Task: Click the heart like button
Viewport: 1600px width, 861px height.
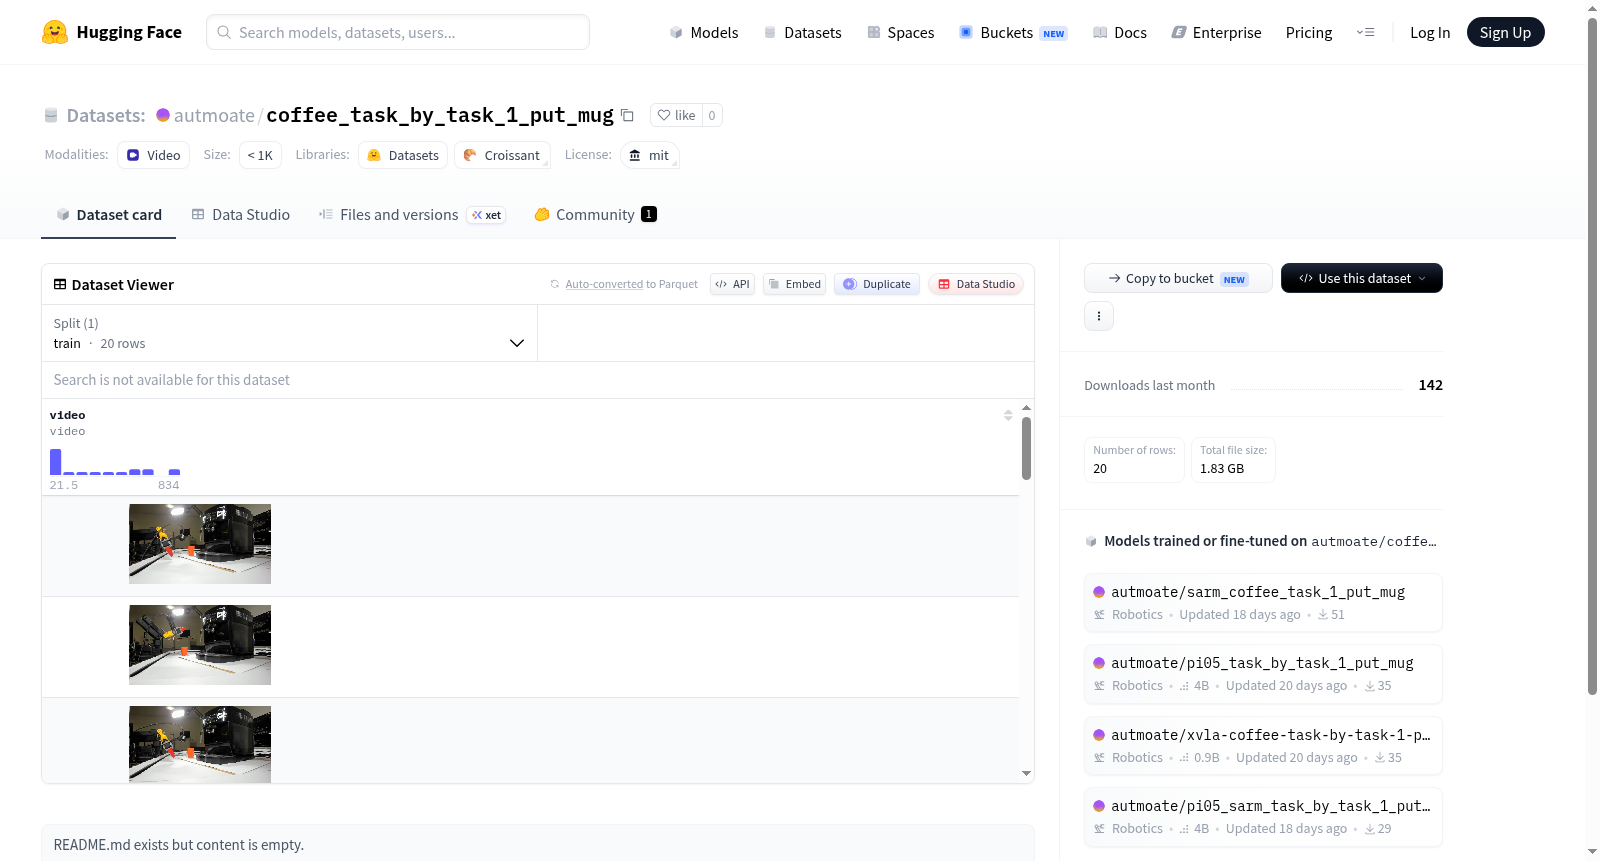Action: [x=676, y=115]
